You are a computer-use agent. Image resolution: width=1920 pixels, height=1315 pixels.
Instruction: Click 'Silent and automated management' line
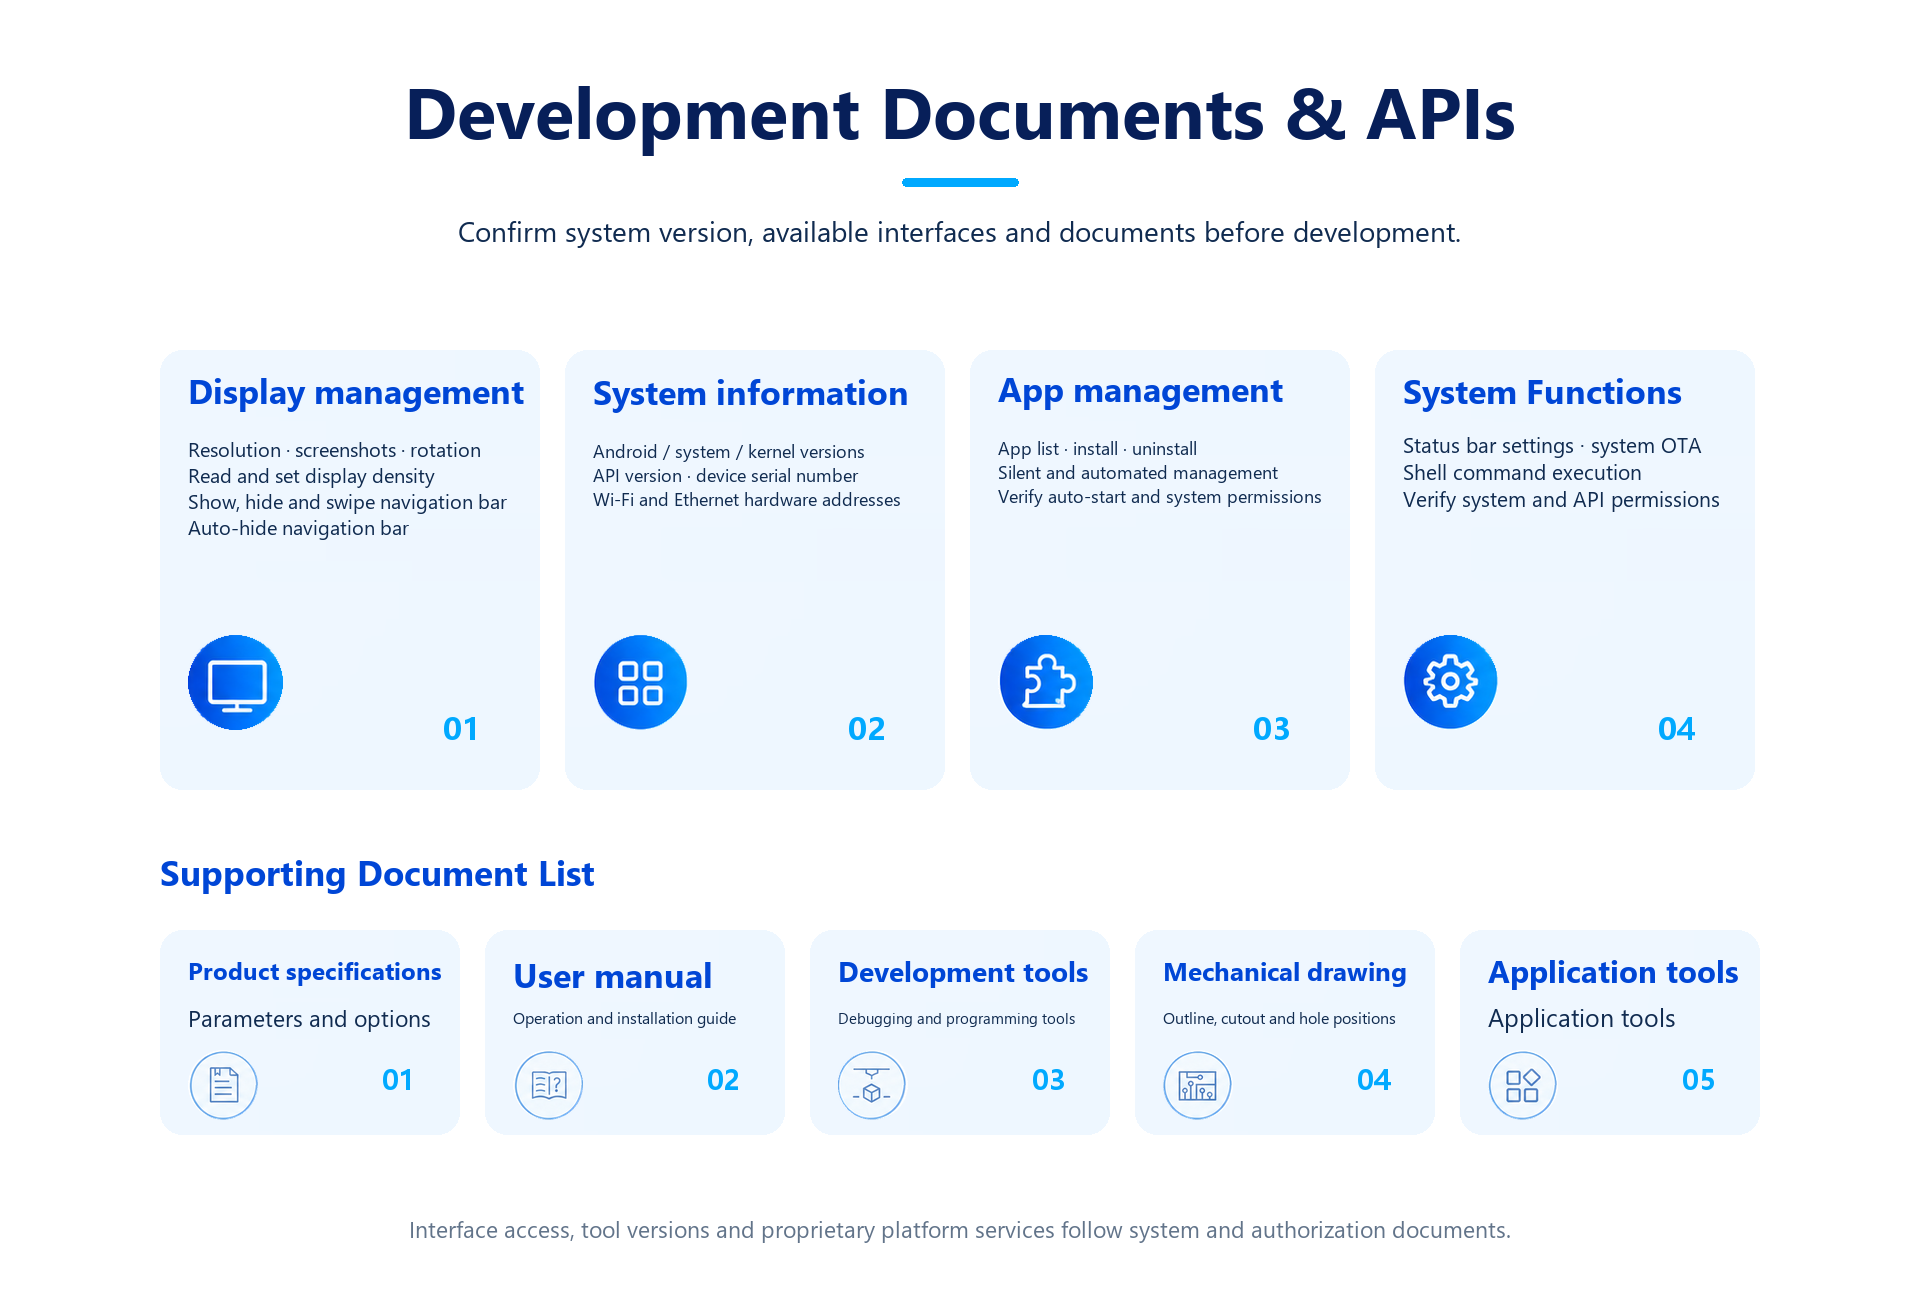(1138, 473)
